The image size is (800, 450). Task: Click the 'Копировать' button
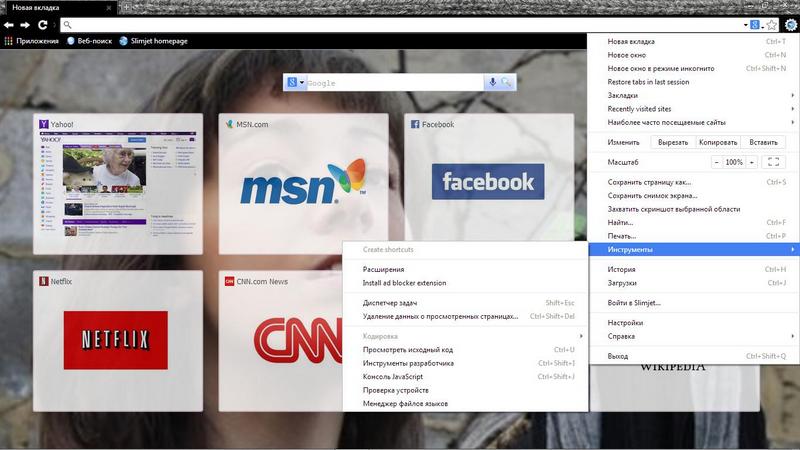pos(718,142)
